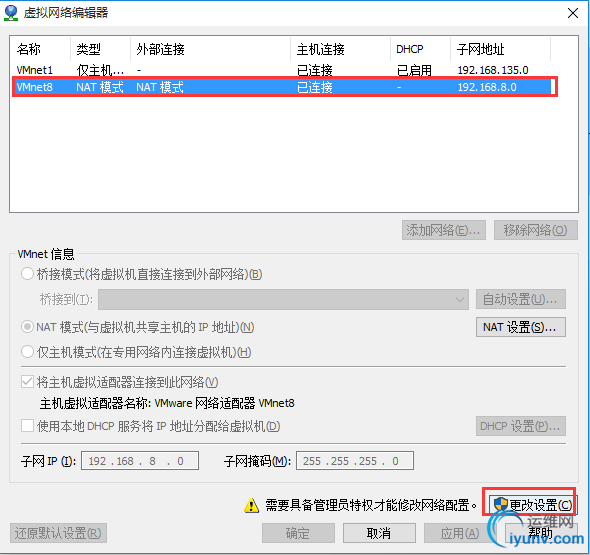The image size is (590, 555).
Task: Click the 192.168.135.0 subnet cell
Action: click(x=493, y=70)
